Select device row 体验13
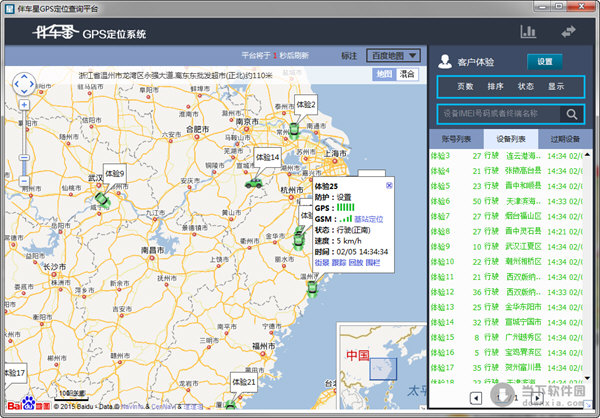Screen dimensions: 600x418 (x=506, y=307)
